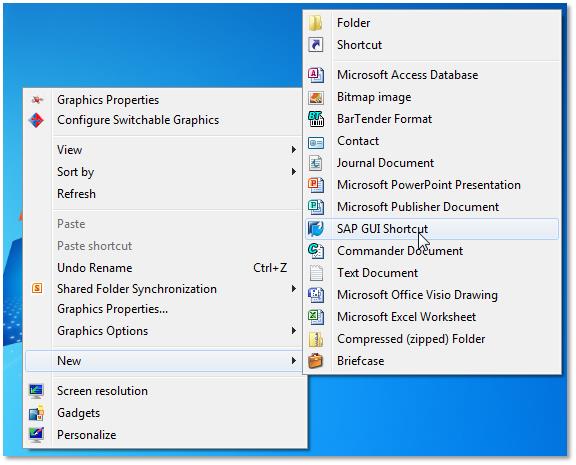Expand the New submenu arrow
The width and height of the screenshot is (576, 465).
coord(294,361)
